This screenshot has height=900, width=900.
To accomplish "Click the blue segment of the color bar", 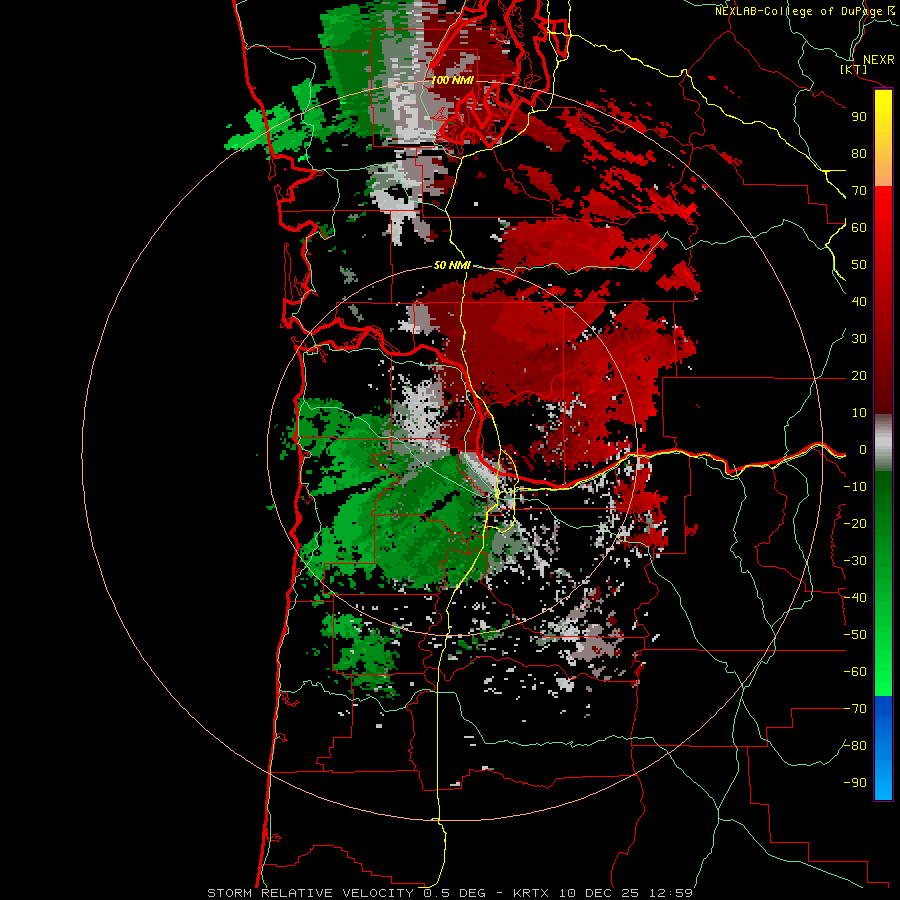I will point(883,748).
